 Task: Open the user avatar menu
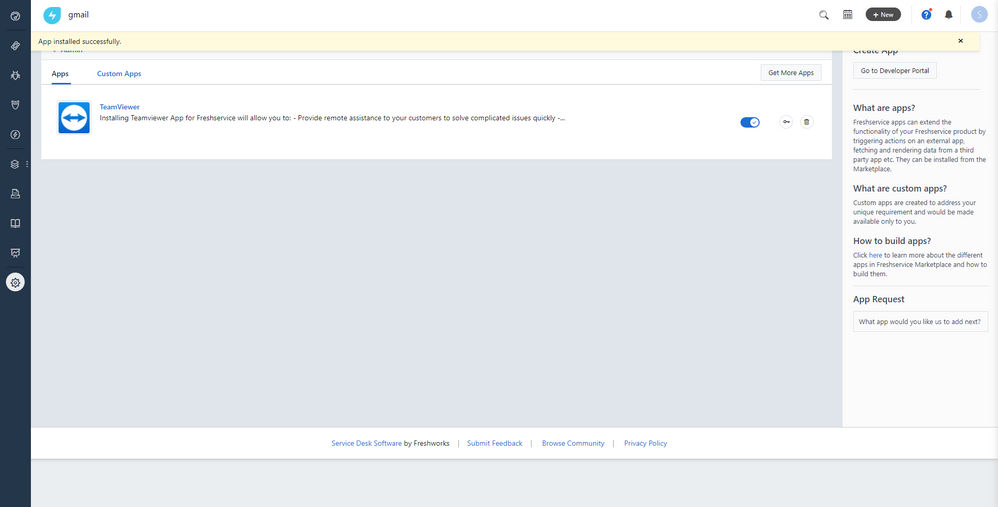(979, 15)
